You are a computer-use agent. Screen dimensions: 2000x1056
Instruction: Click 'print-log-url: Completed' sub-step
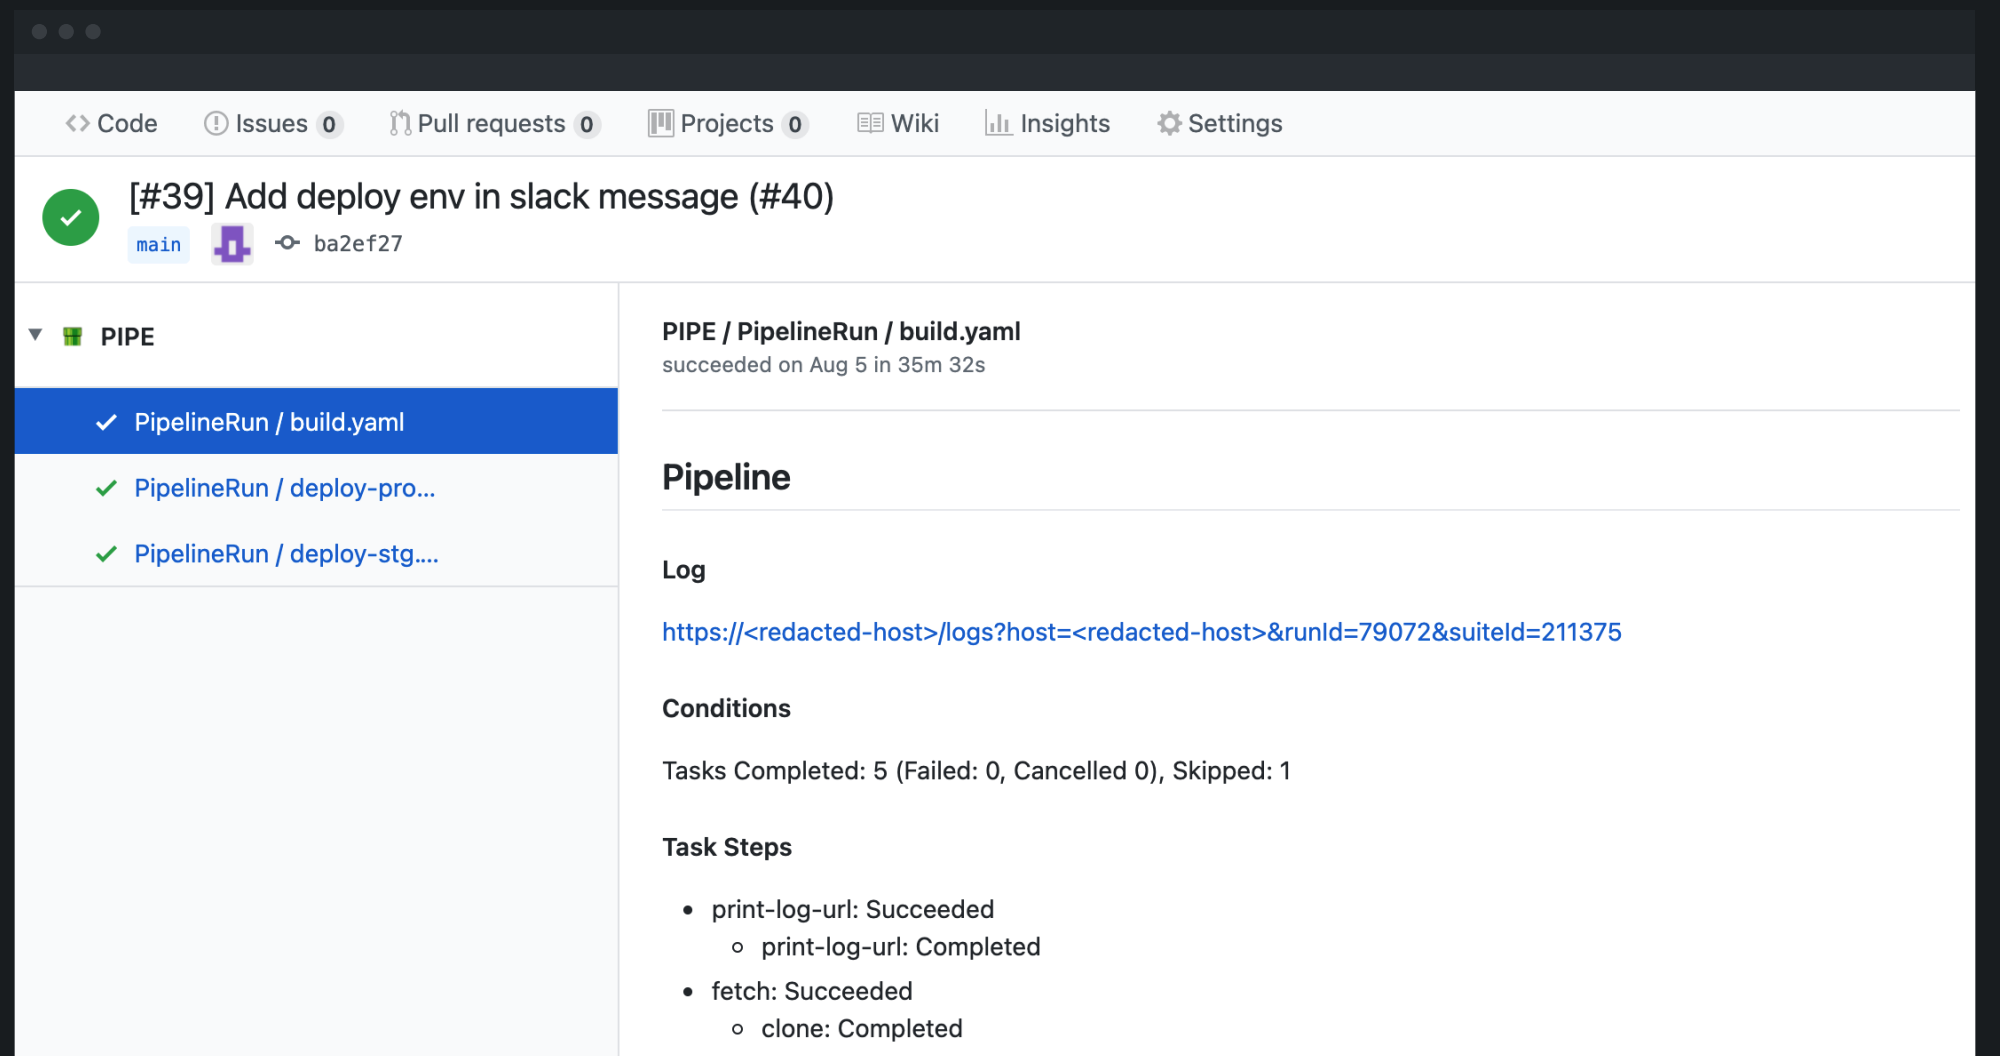tap(901, 947)
